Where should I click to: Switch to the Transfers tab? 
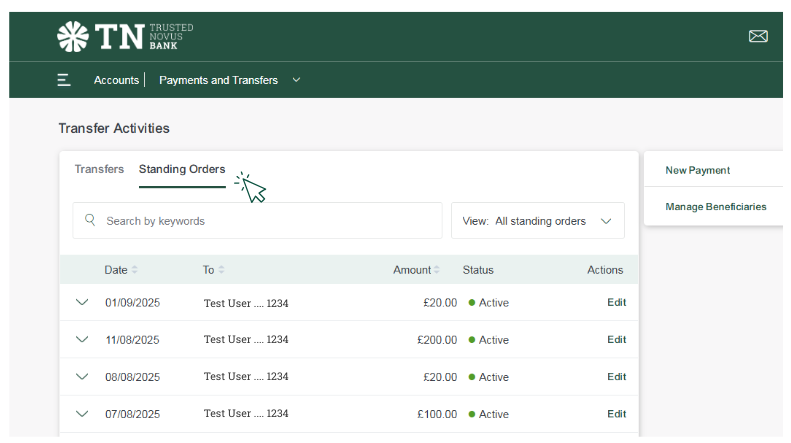coord(99,169)
